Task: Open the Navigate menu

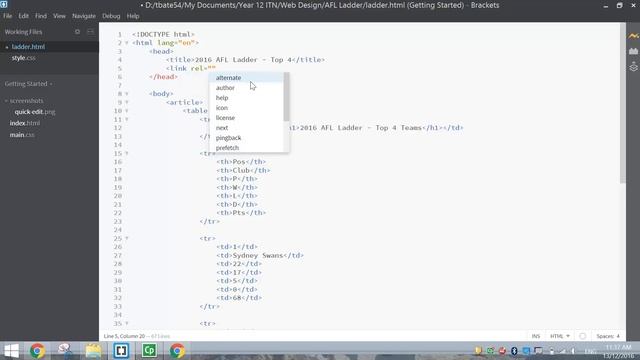Action: click(x=84, y=16)
